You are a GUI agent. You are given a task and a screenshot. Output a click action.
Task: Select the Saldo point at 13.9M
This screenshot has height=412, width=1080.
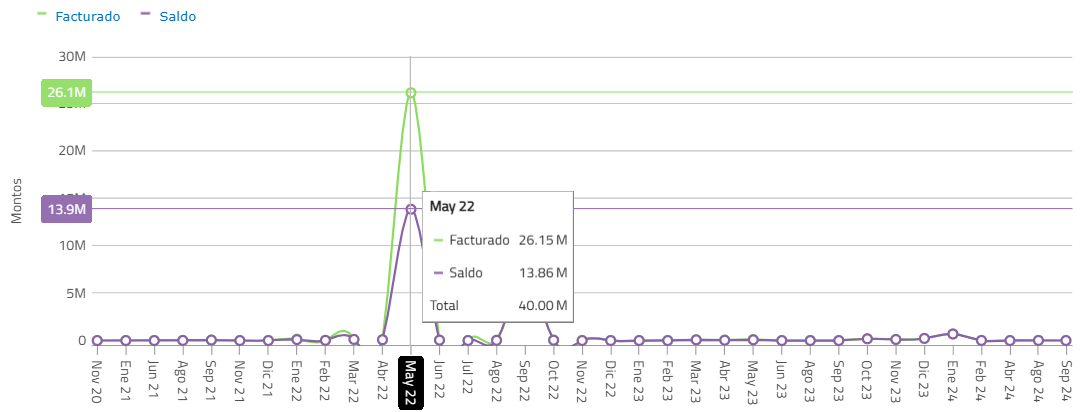coord(411,209)
